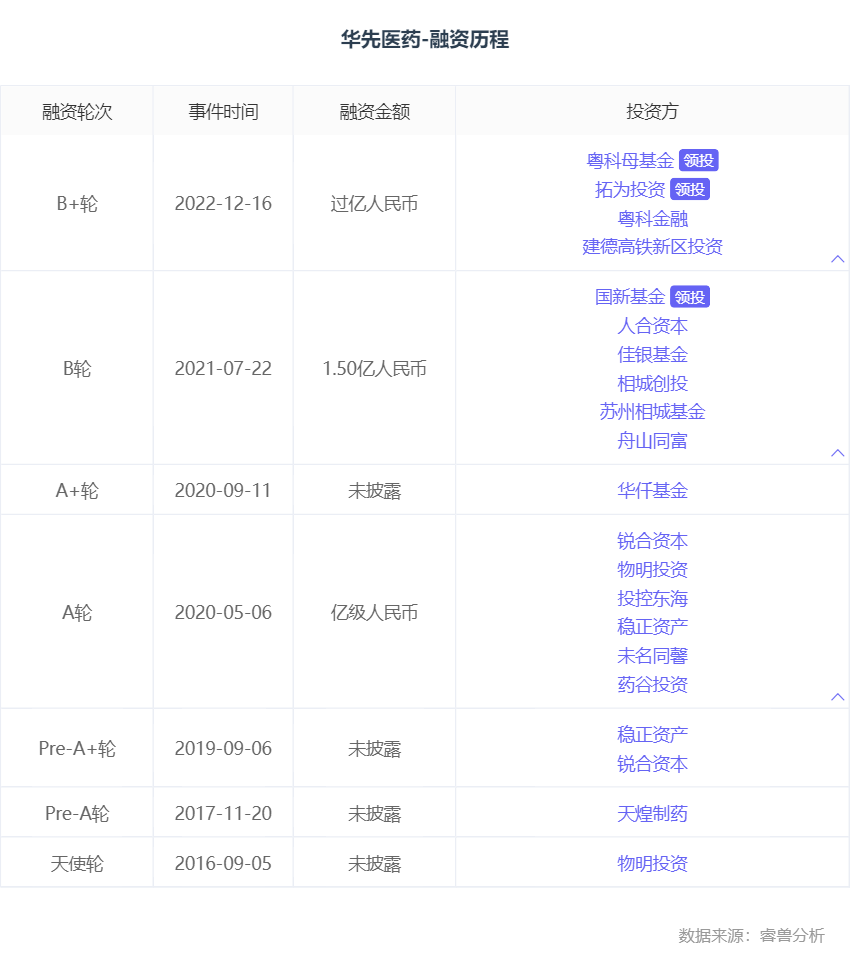The height and width of the screenshot is (978, 850).
Task: Select the A+轮 round cell
Action: pyautogui.click(x=77, y=491)
